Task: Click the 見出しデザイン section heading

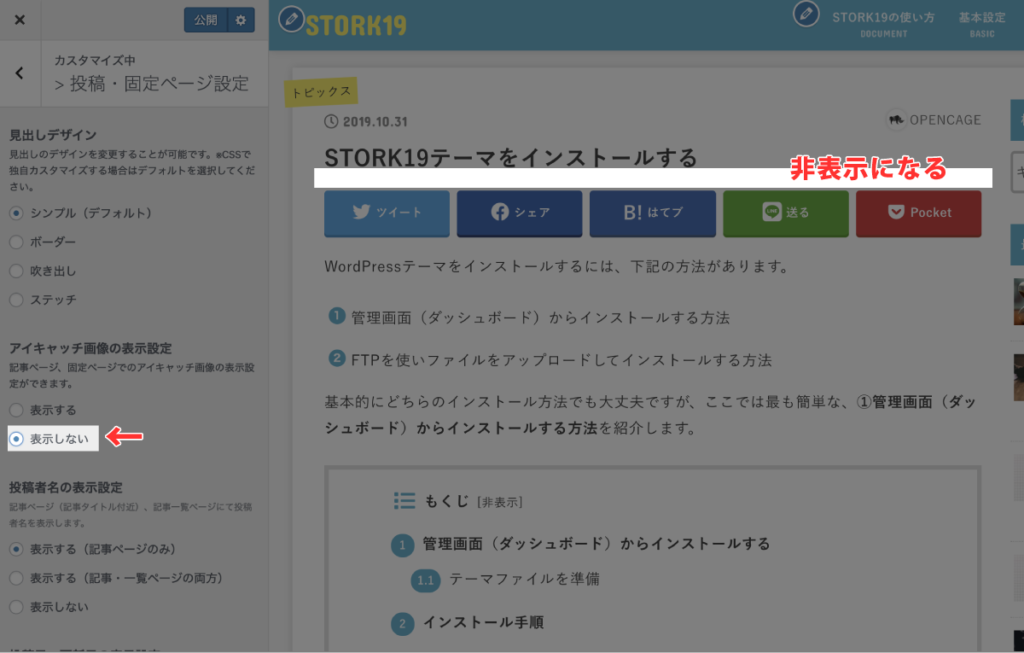Action: (53, 135)
